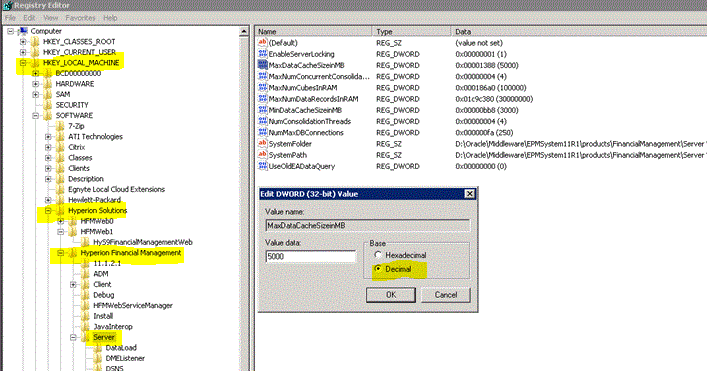Expand the HARDWARE key
The height and width of the screenshot is (371, 707).
tap(36, 84)
